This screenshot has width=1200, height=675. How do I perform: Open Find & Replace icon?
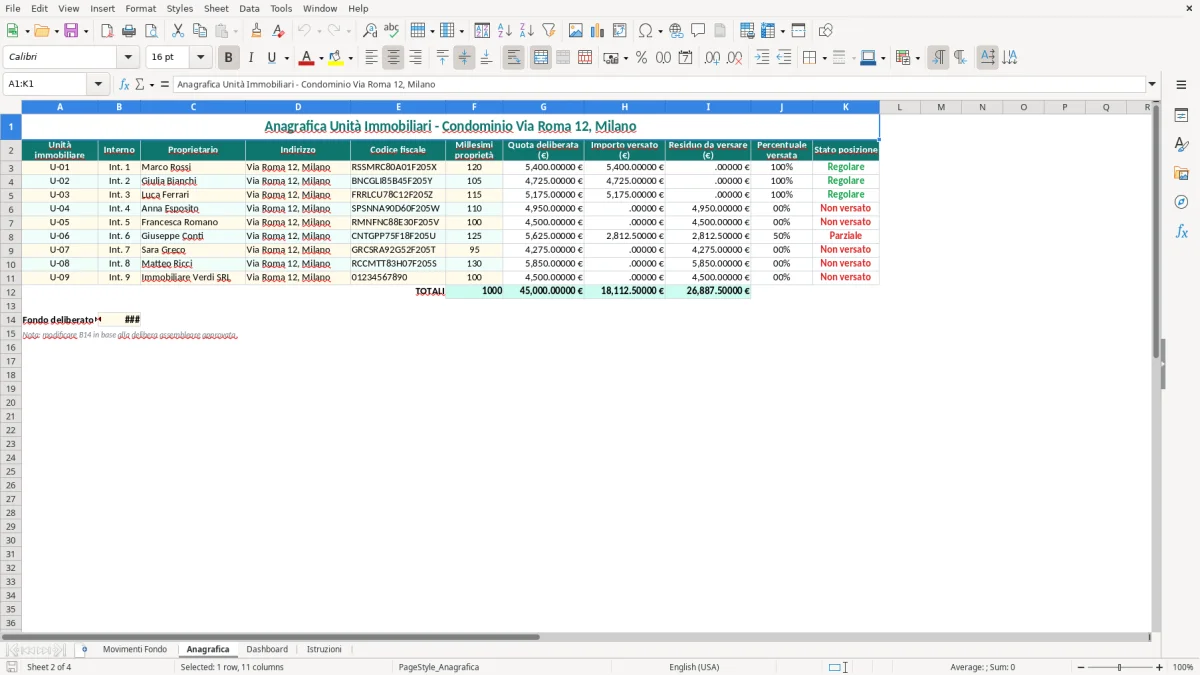pyautogui.click(x=370, y=31)
